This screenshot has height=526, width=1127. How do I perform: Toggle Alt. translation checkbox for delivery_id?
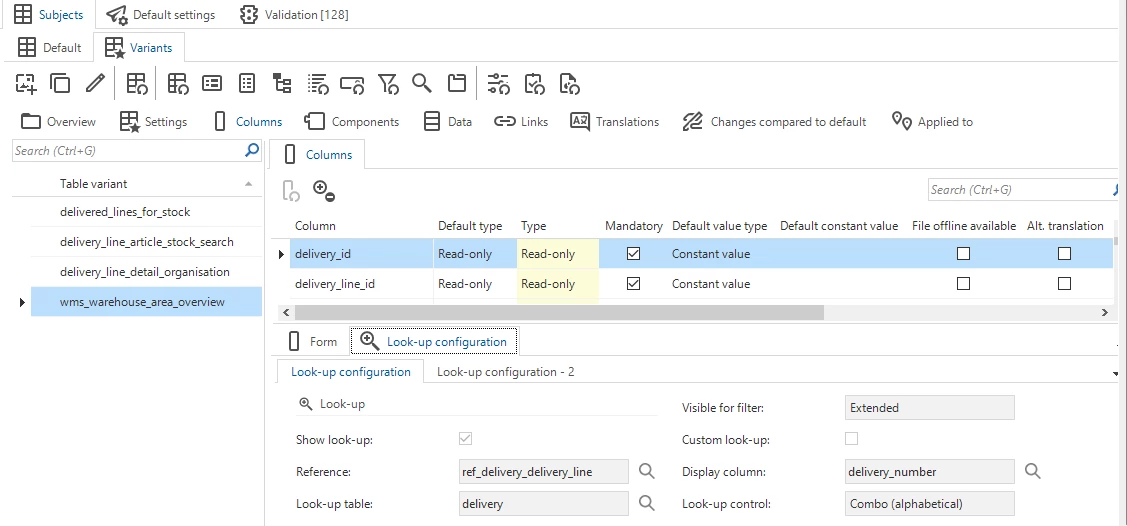(1064, 254)
